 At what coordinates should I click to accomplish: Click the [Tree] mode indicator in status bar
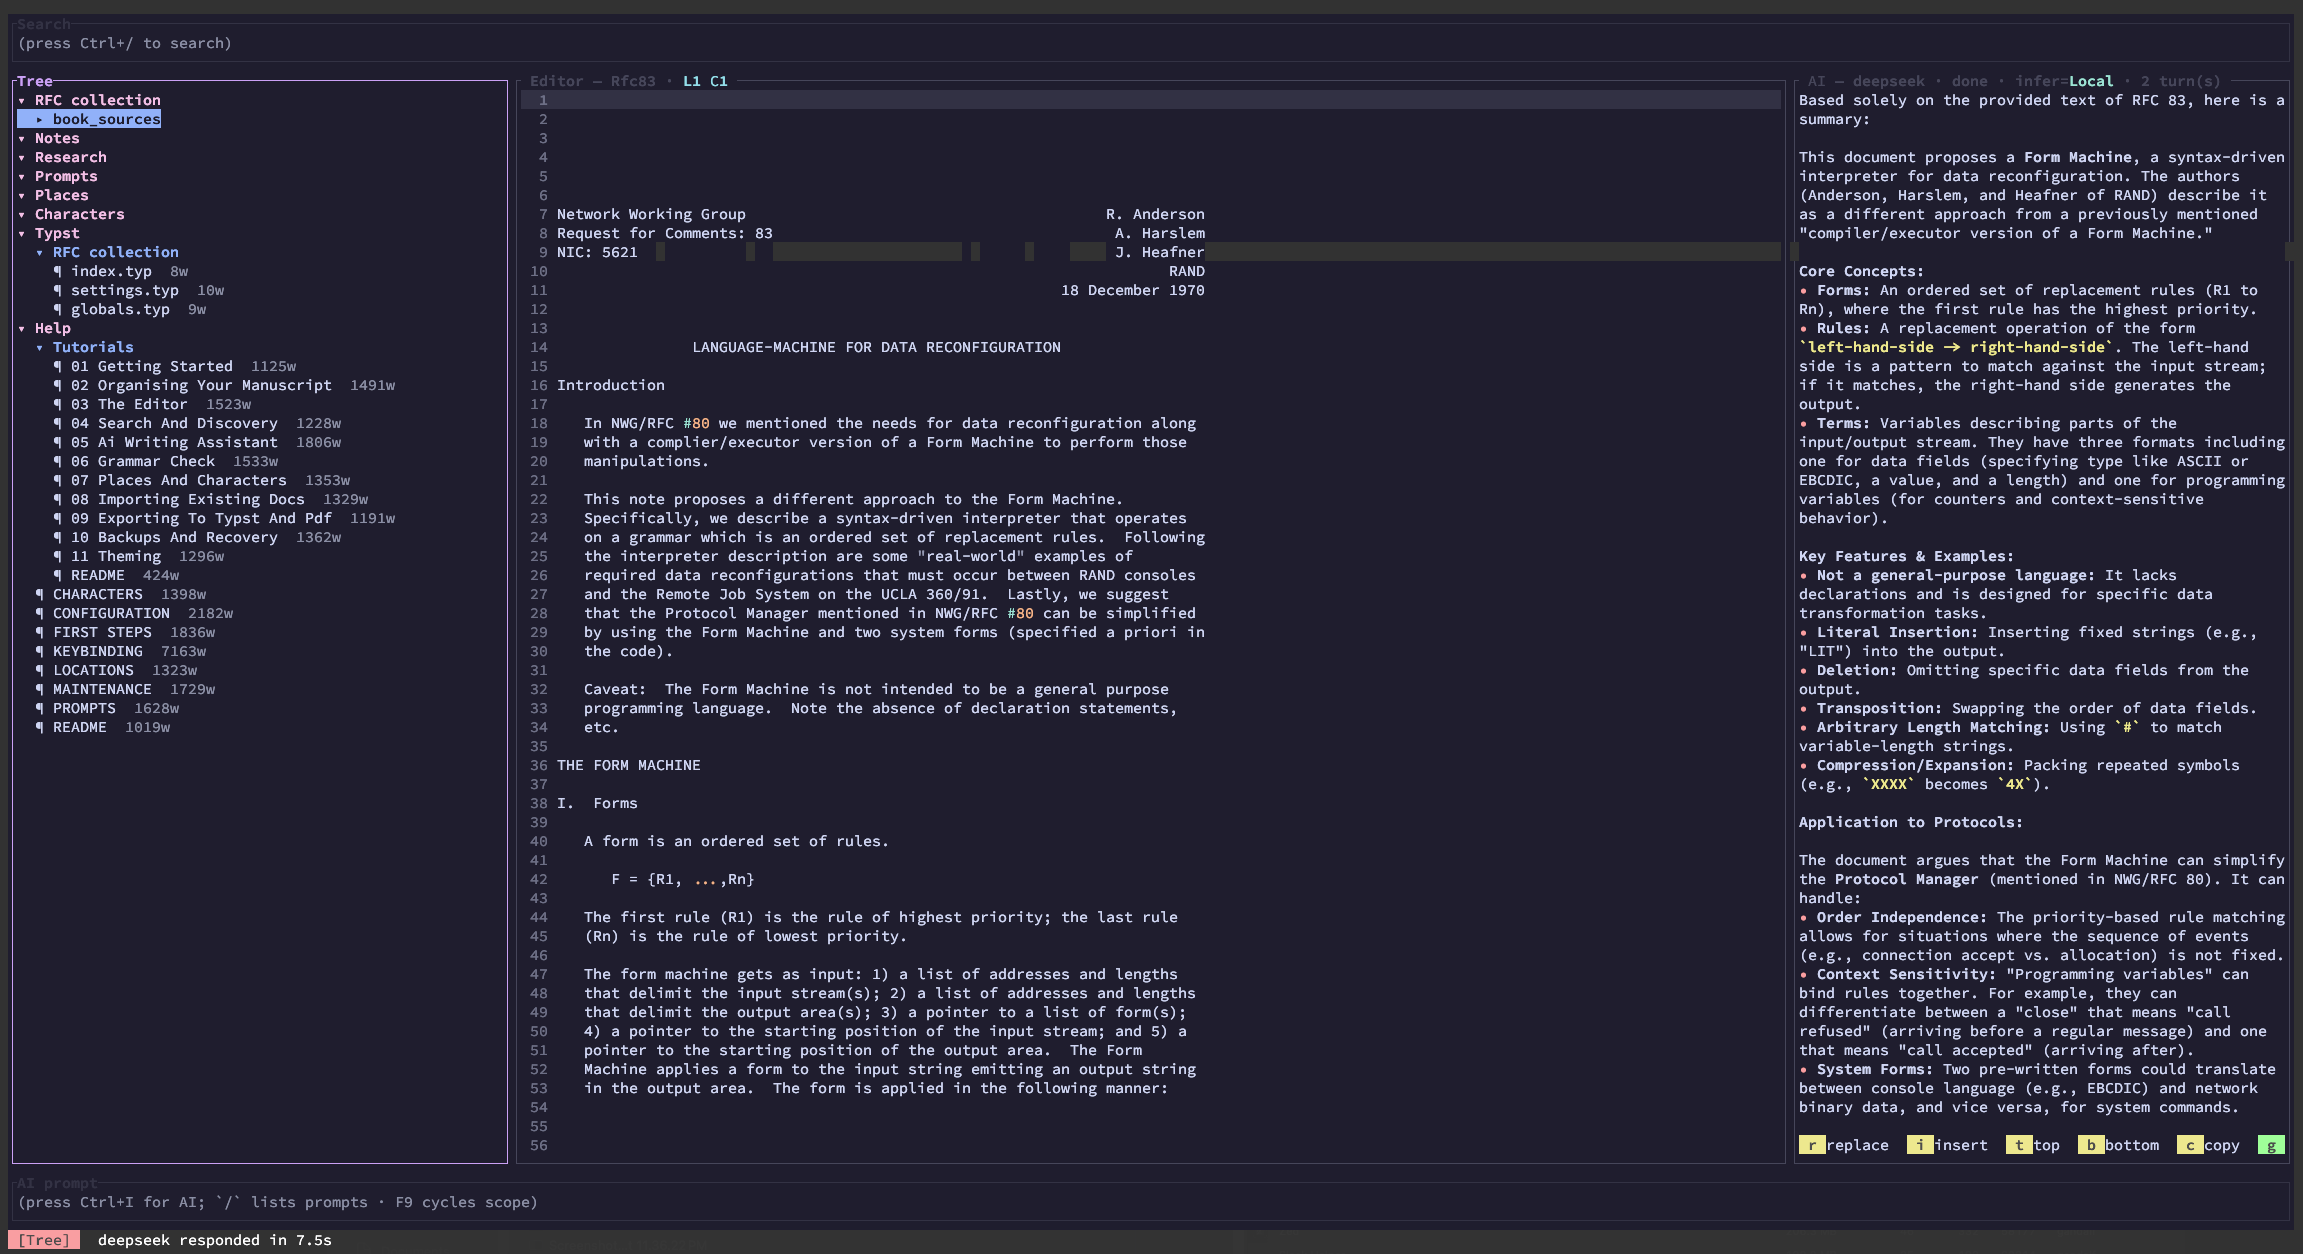click(44, 1240)
